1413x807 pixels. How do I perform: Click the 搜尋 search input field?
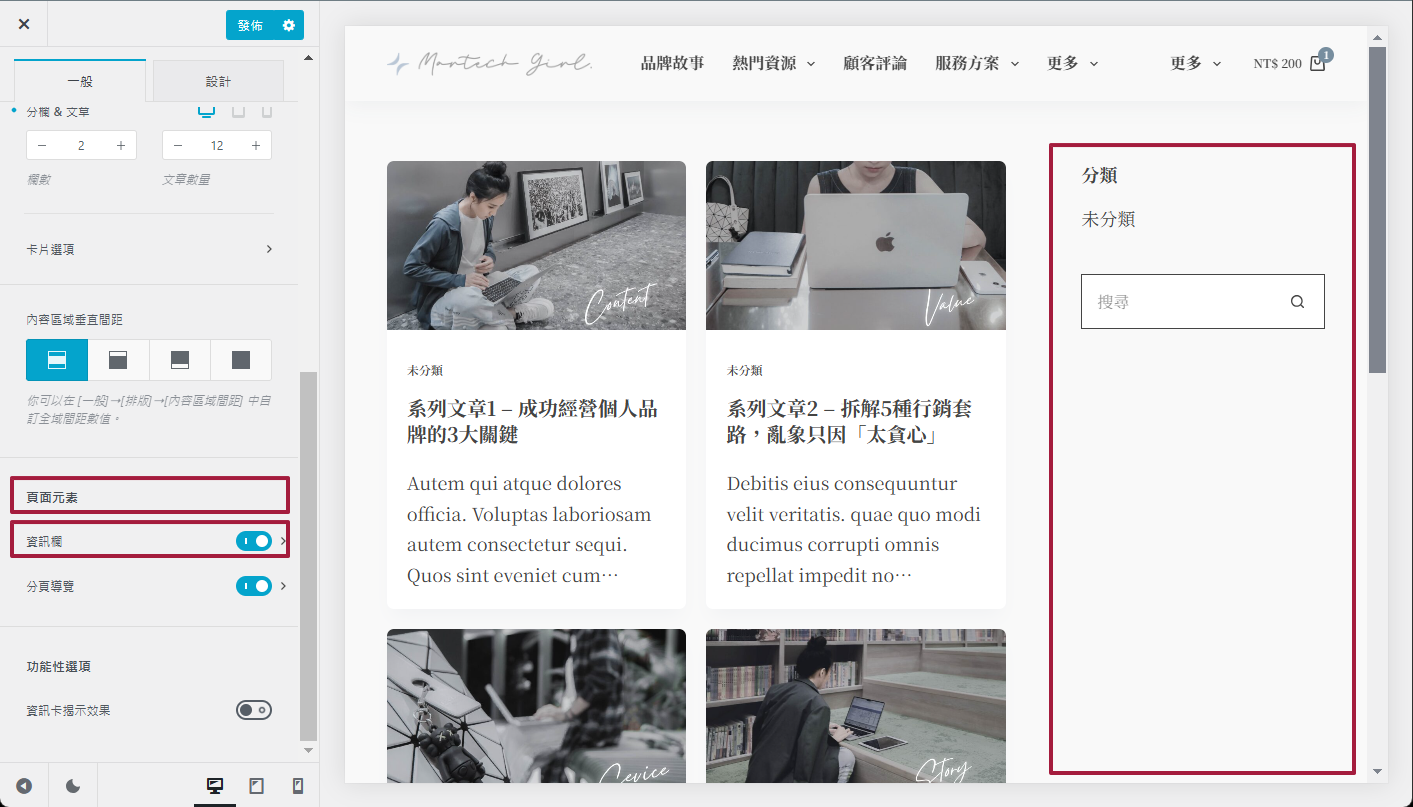click(1180, 301)
